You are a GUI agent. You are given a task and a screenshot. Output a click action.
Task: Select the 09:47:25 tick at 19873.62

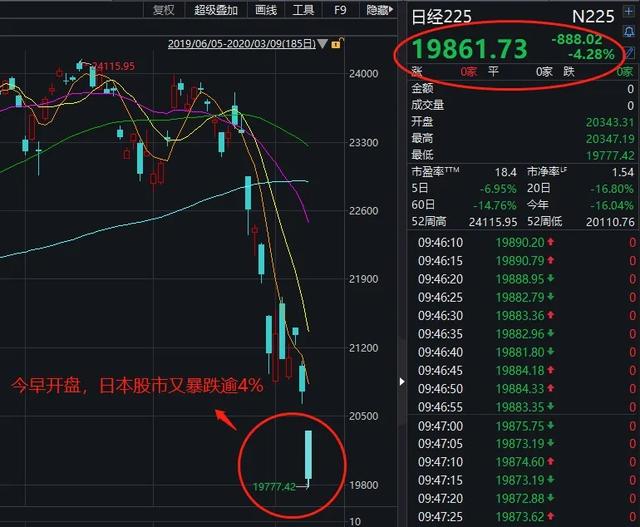[x=524, y=517]
